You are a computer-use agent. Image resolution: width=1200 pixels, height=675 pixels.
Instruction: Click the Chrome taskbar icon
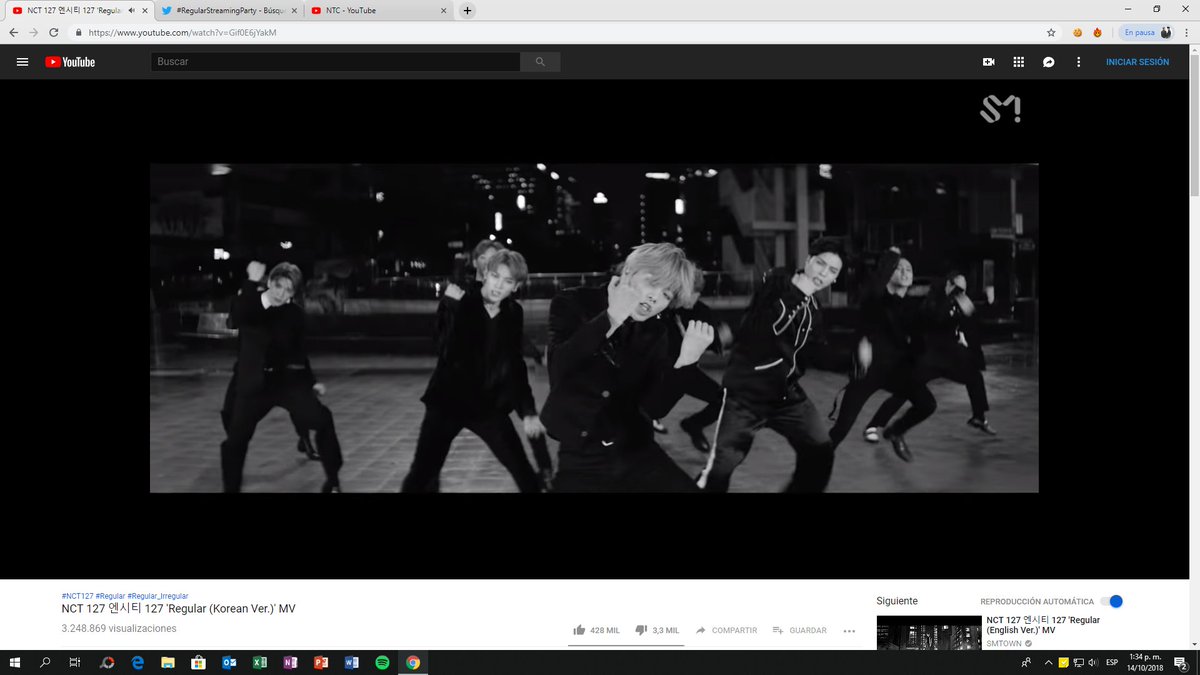(x=413, y=662)
